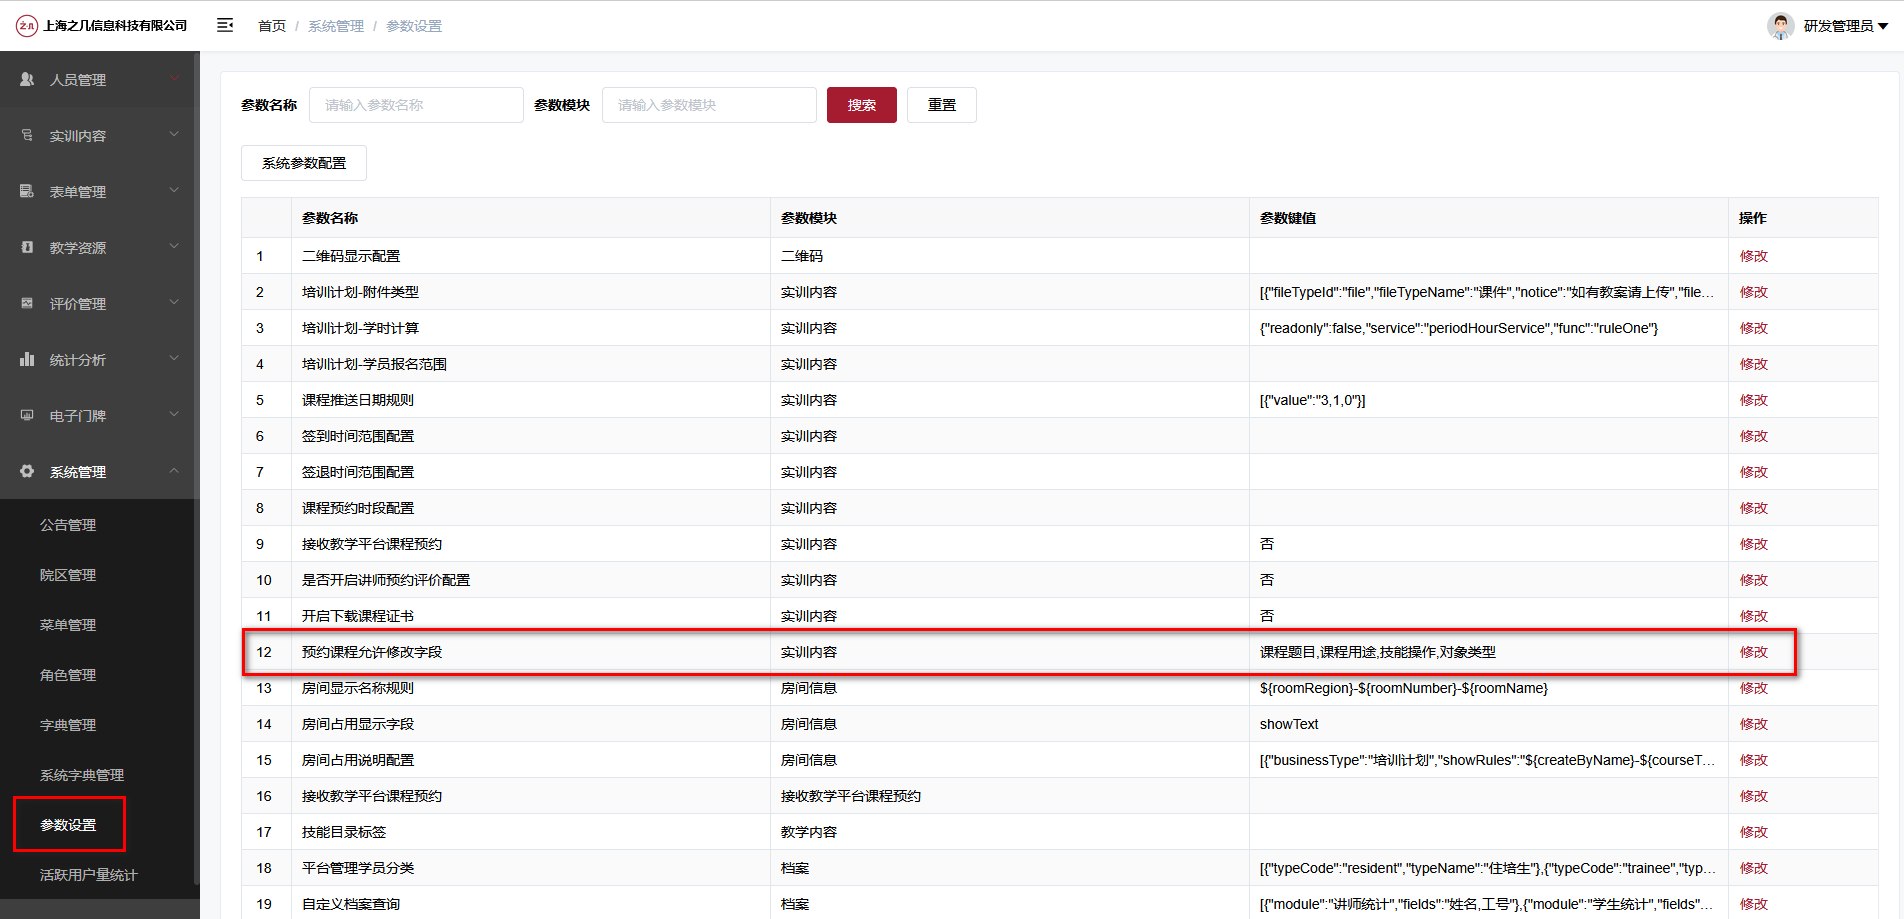Click 修改 for 房间占用说明配置
1904x919 pixels.
[1753, 760]
